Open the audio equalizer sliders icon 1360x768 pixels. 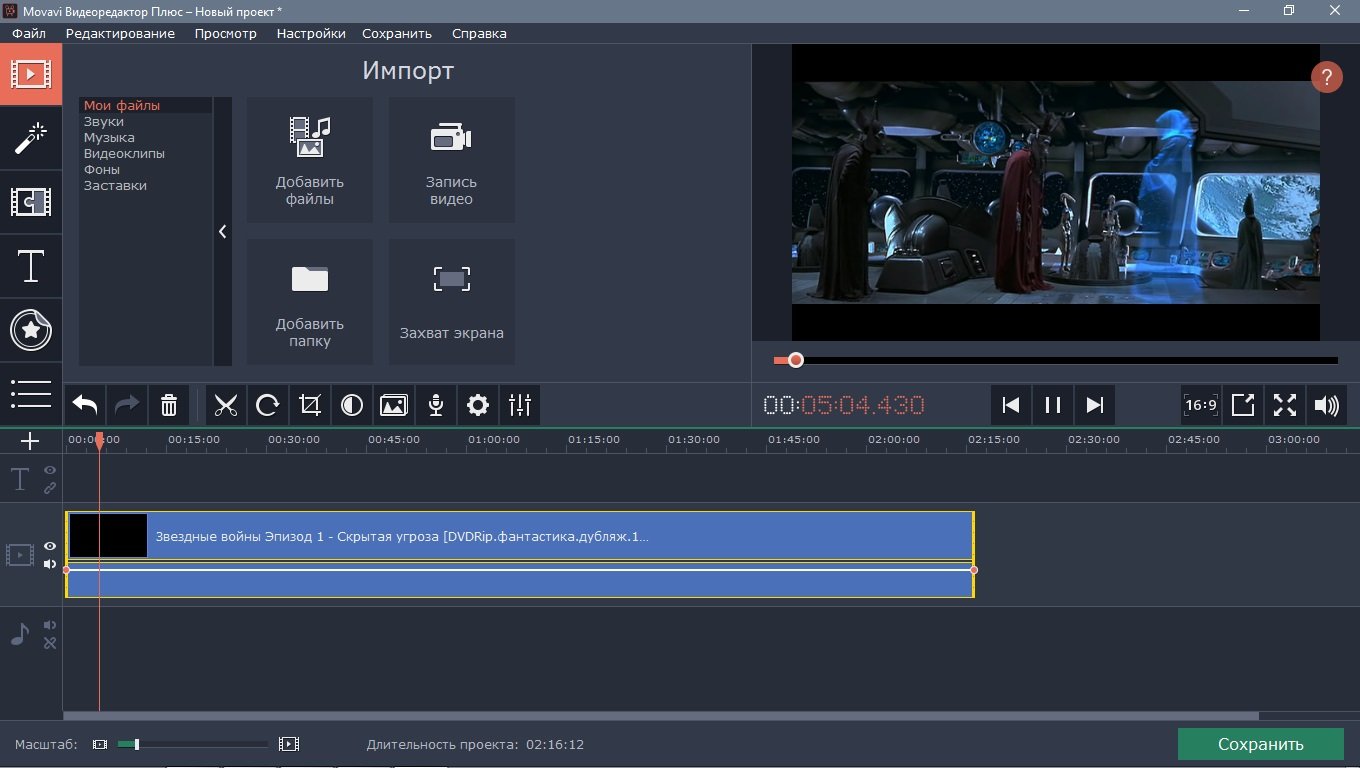tap(520, 405)
